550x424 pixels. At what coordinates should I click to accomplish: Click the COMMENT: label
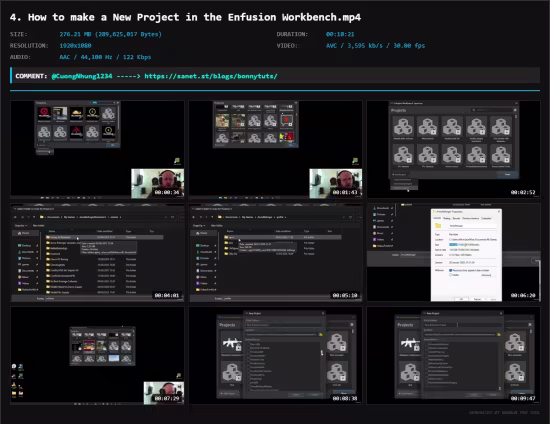tap(31, 76)
